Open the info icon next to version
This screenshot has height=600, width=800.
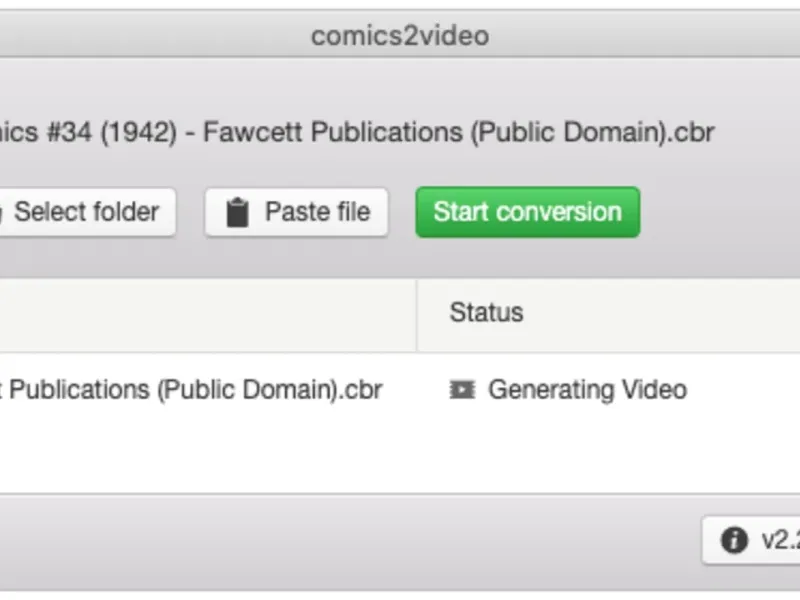pyautogui.click(x=734, y=541)
